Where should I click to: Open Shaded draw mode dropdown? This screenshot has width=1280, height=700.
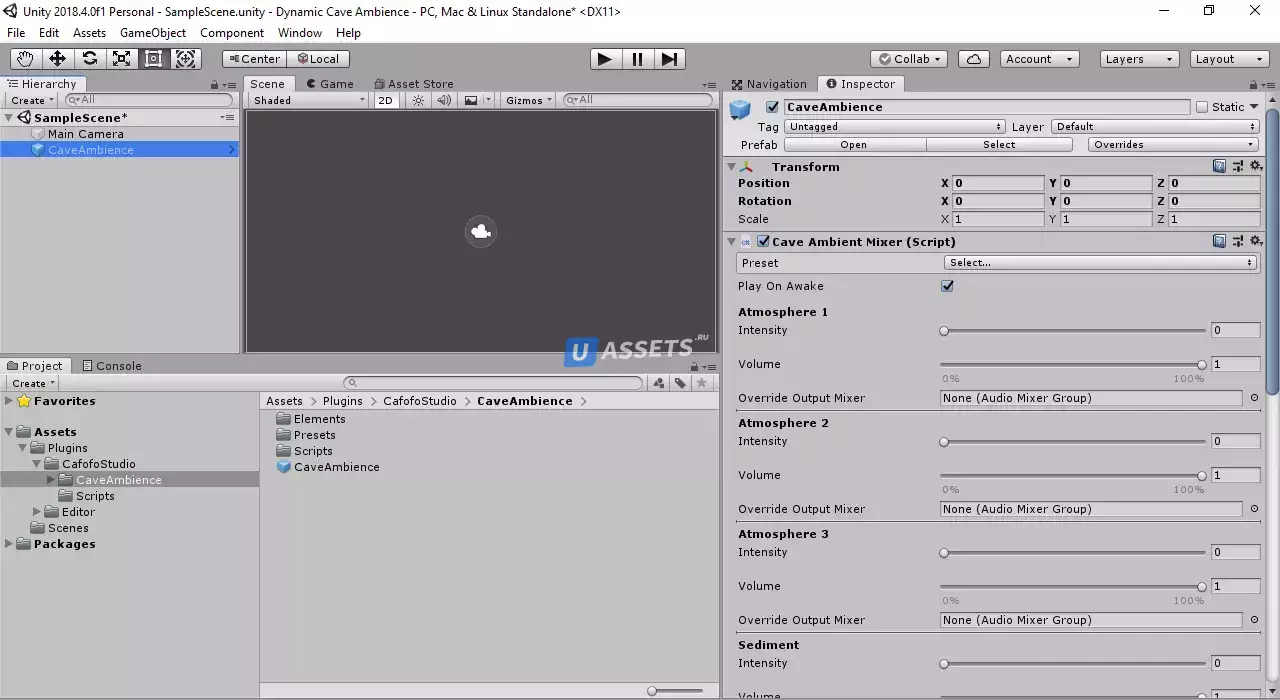(309, 100)
